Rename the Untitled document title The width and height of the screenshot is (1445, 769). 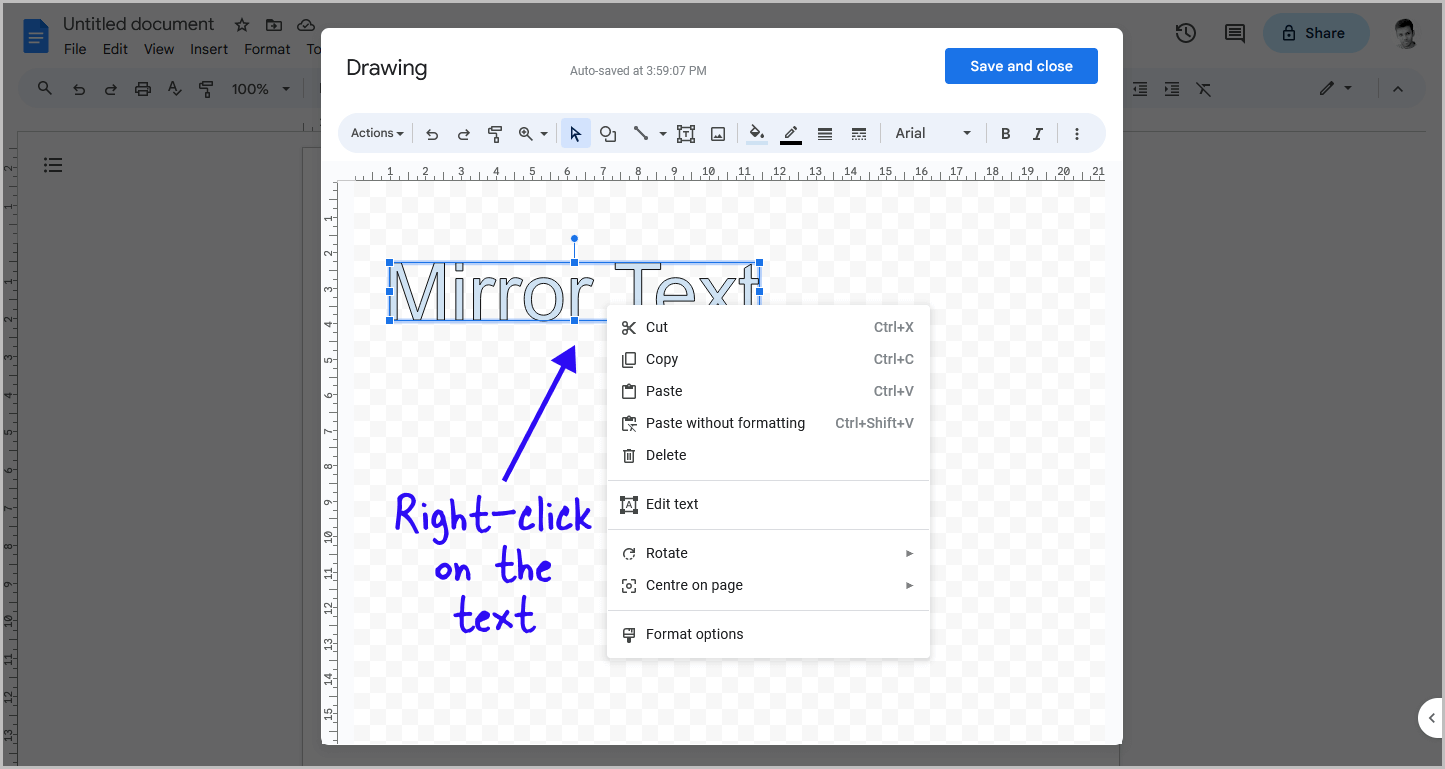(138, 24)
